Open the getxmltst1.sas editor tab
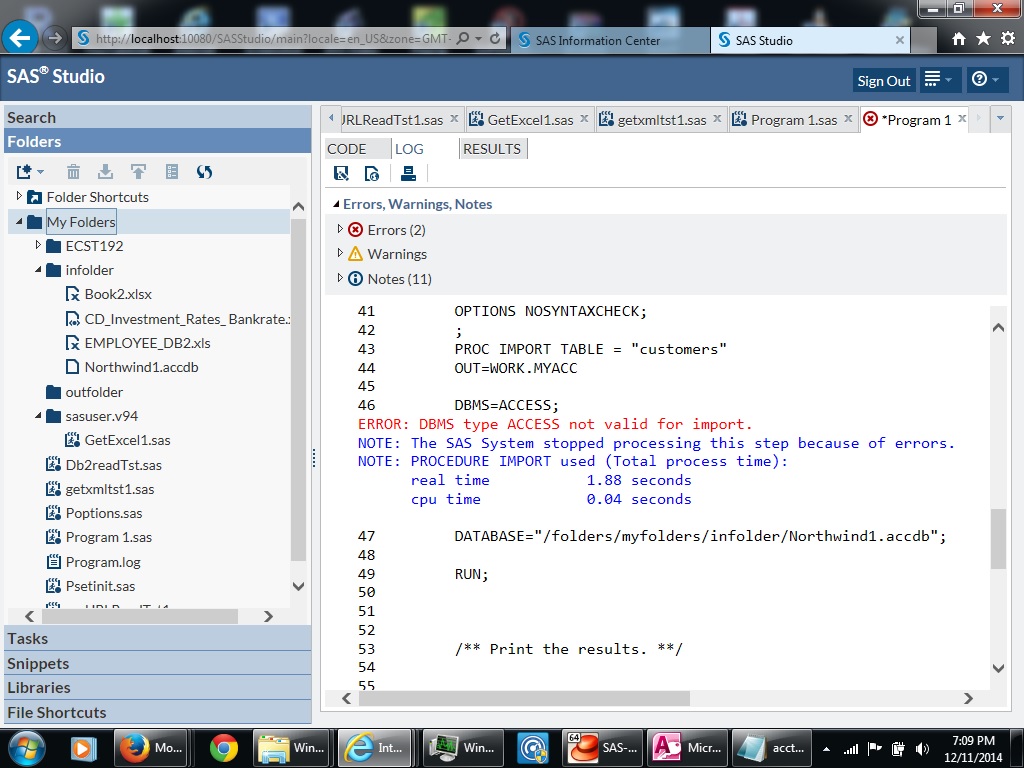This screenshot has width=1024, height=768. click(662, 120)
